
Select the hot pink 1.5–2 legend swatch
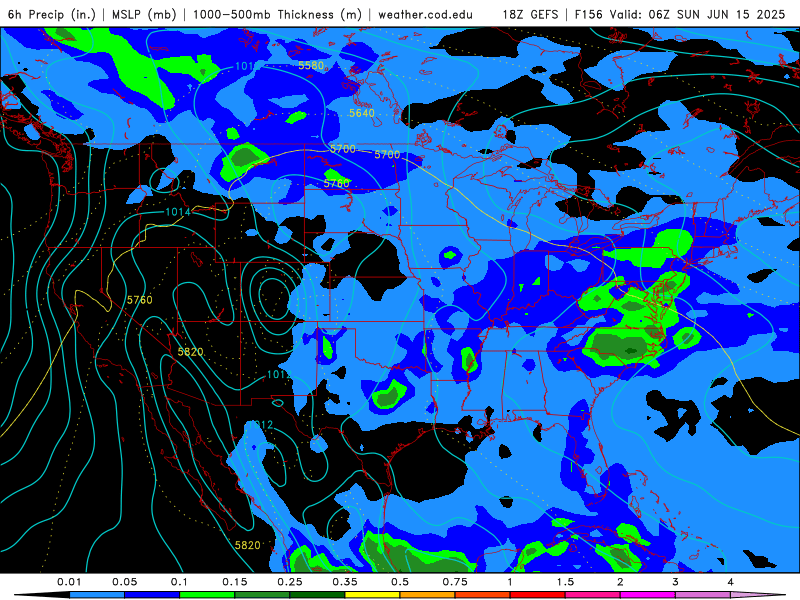(593, 595)
